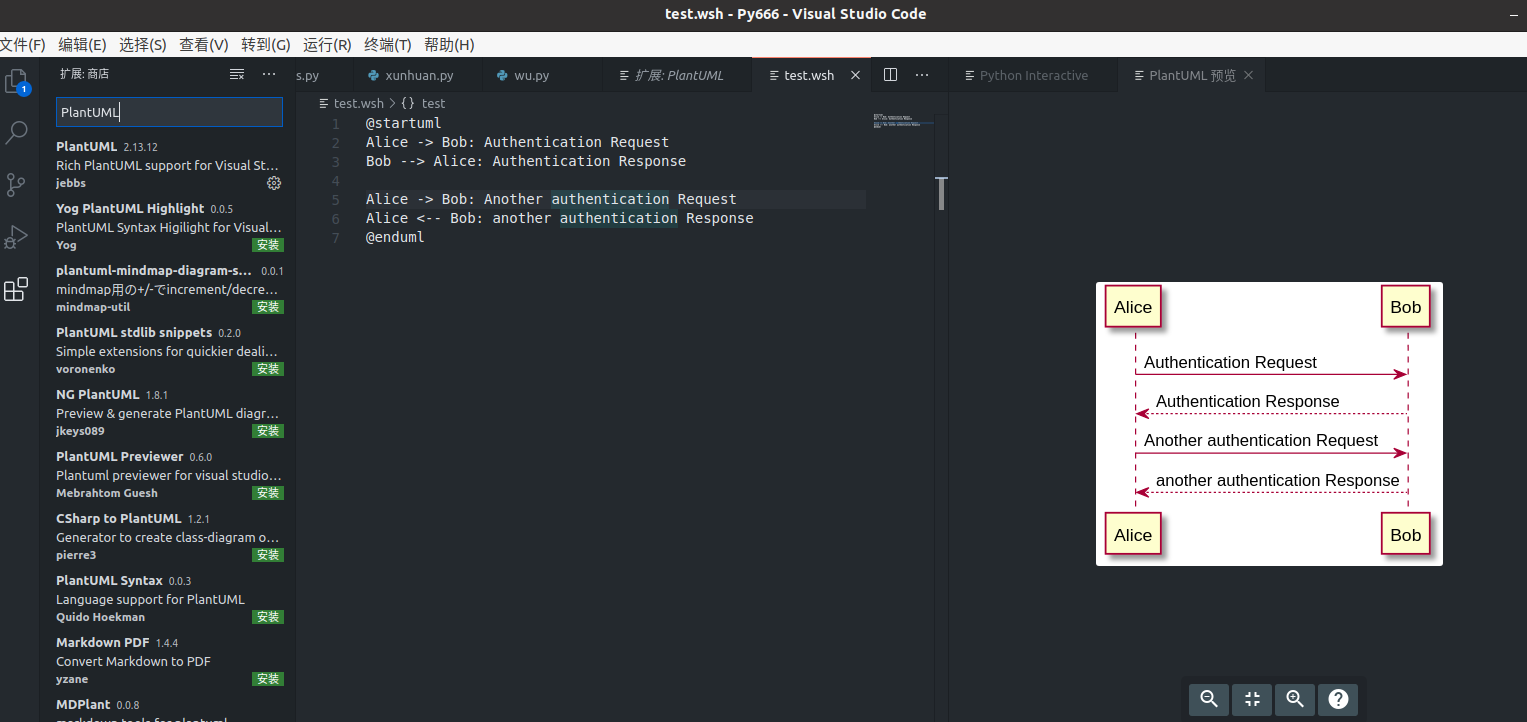Install the NG PlantUML extension
Screen dimensions: 1527x722
pyautogui.click(x=267, y=430)
